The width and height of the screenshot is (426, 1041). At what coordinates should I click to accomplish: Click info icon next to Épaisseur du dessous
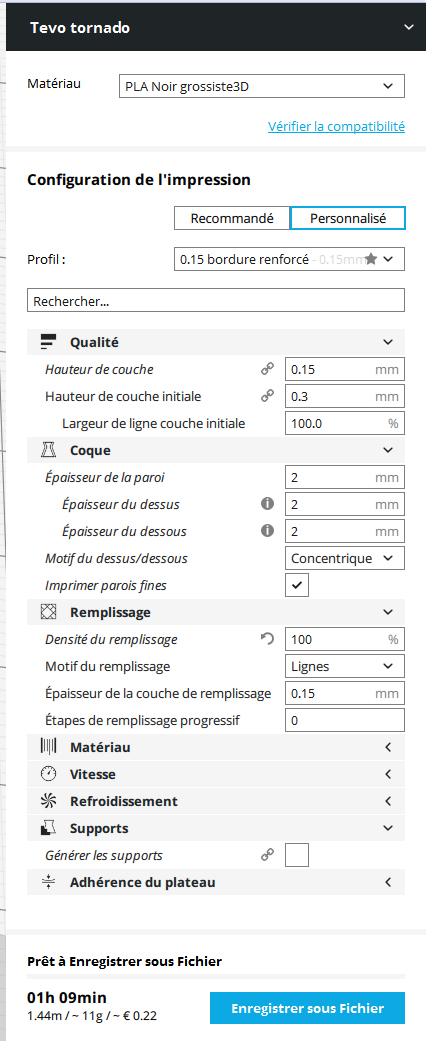pyautogui.click(x=267, y=531)
